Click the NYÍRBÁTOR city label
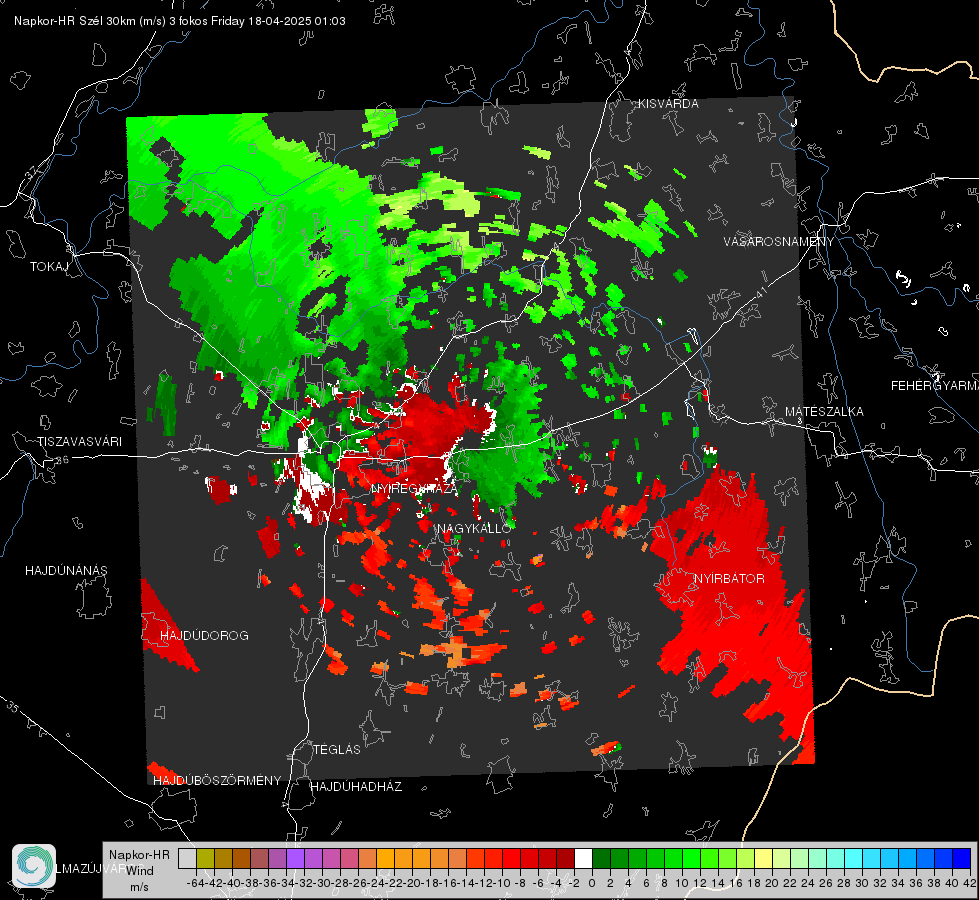Viewport: 979px width, 900px height. pyautogui.click(x=729, y=579)
